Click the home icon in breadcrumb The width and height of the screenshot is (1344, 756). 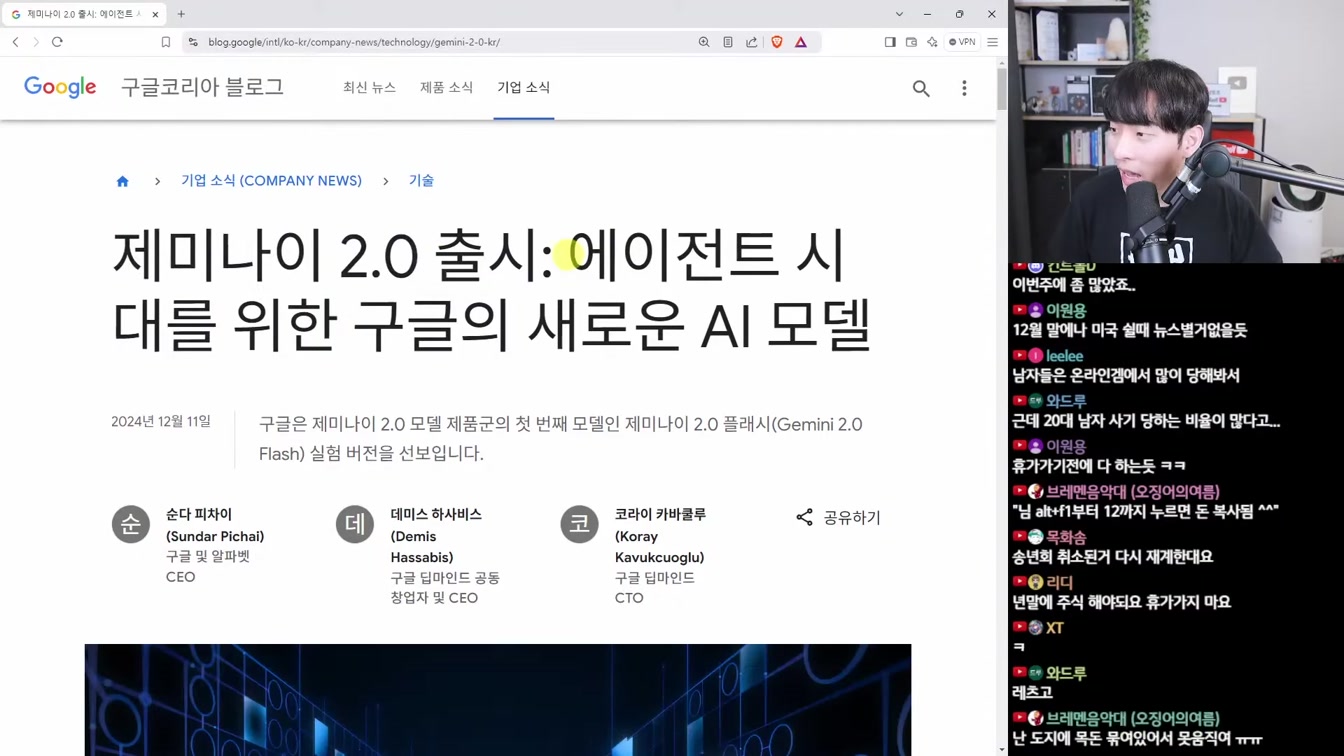(x=123, y=181)
